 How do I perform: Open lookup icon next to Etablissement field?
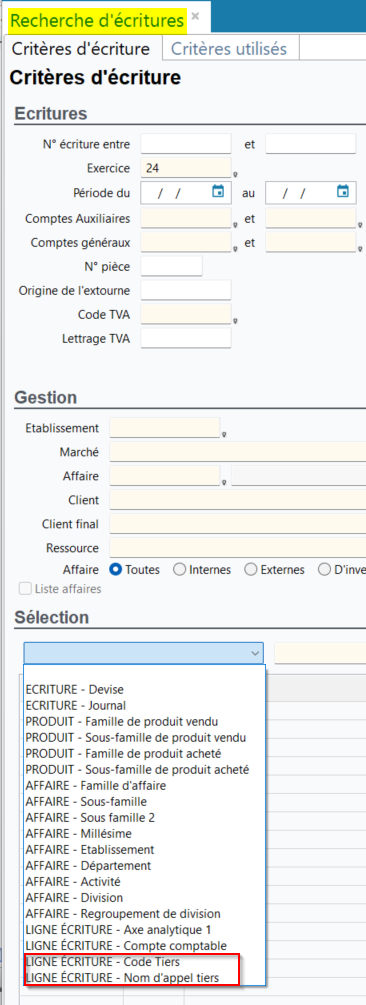pyautogui.click(x=224, y=435)
